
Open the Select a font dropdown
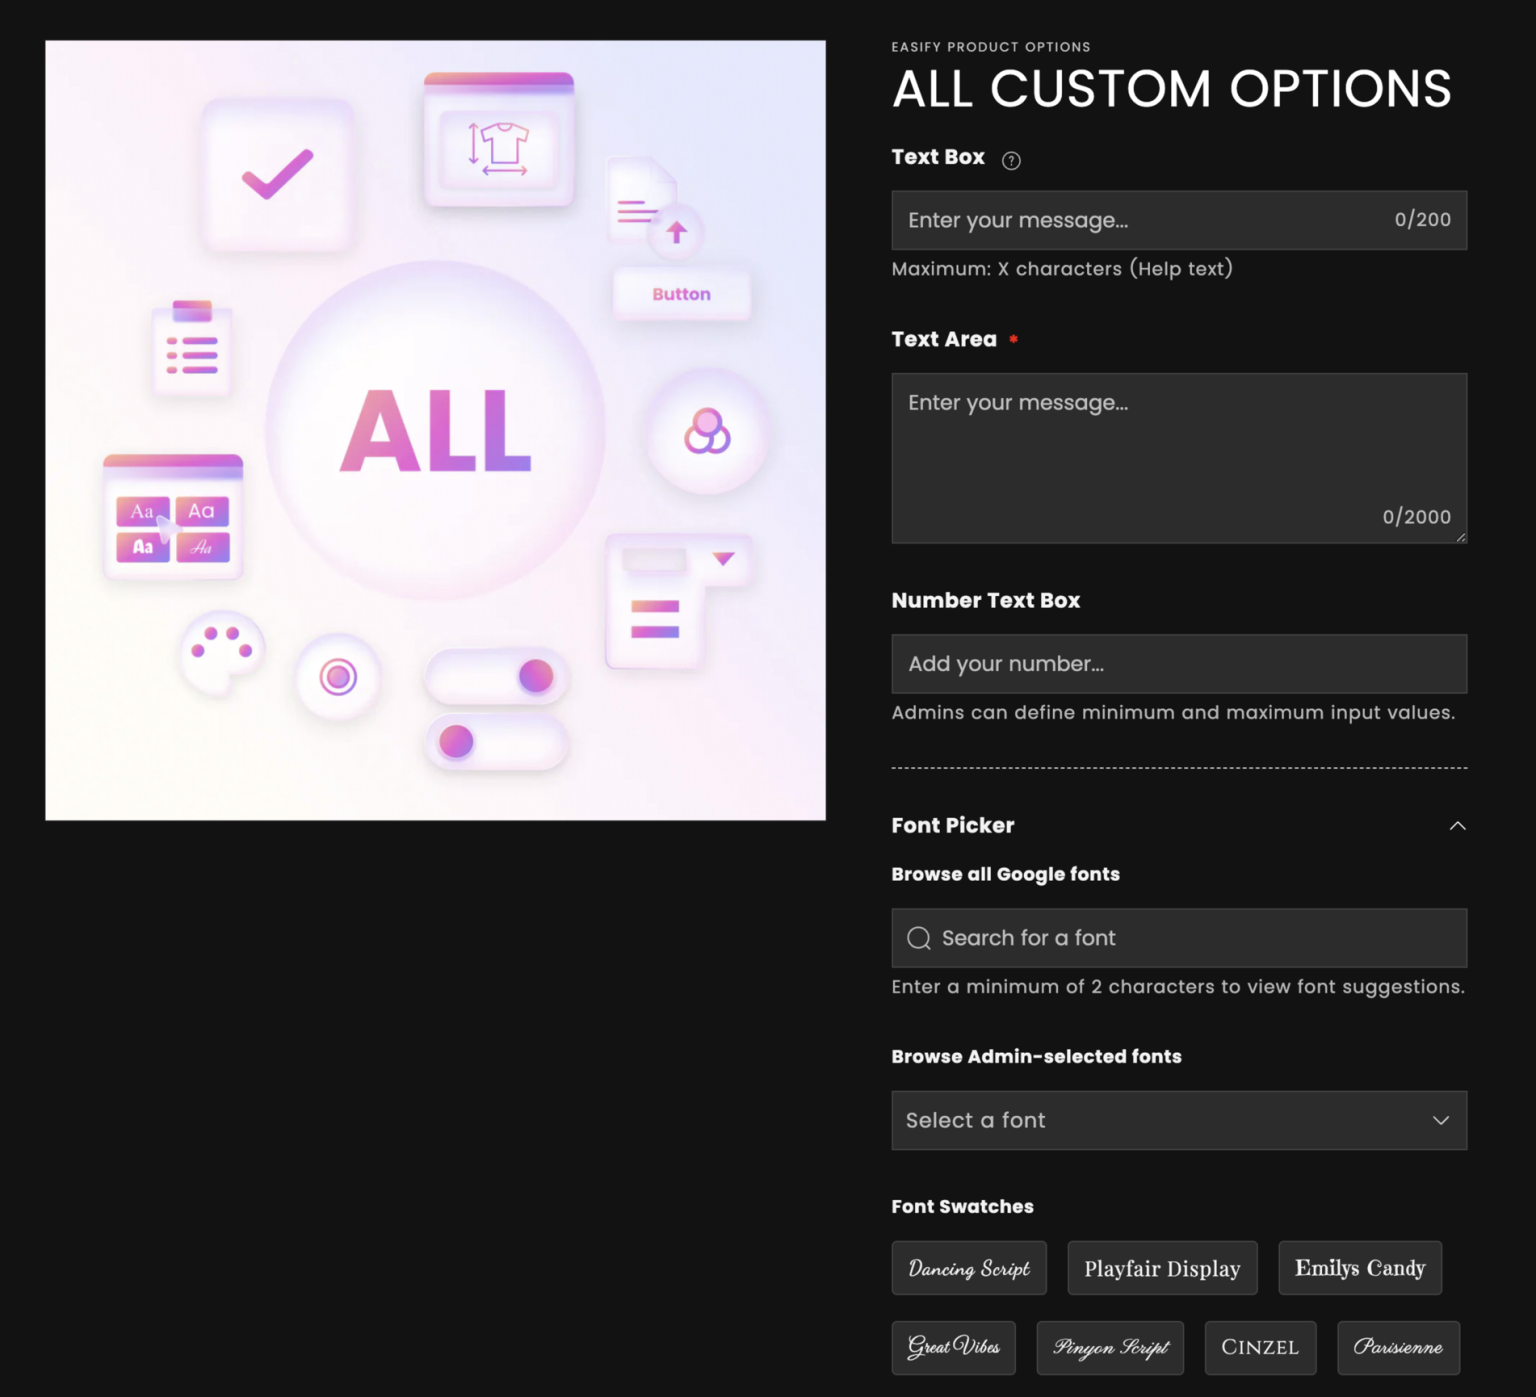(x=1178, y=1120)
